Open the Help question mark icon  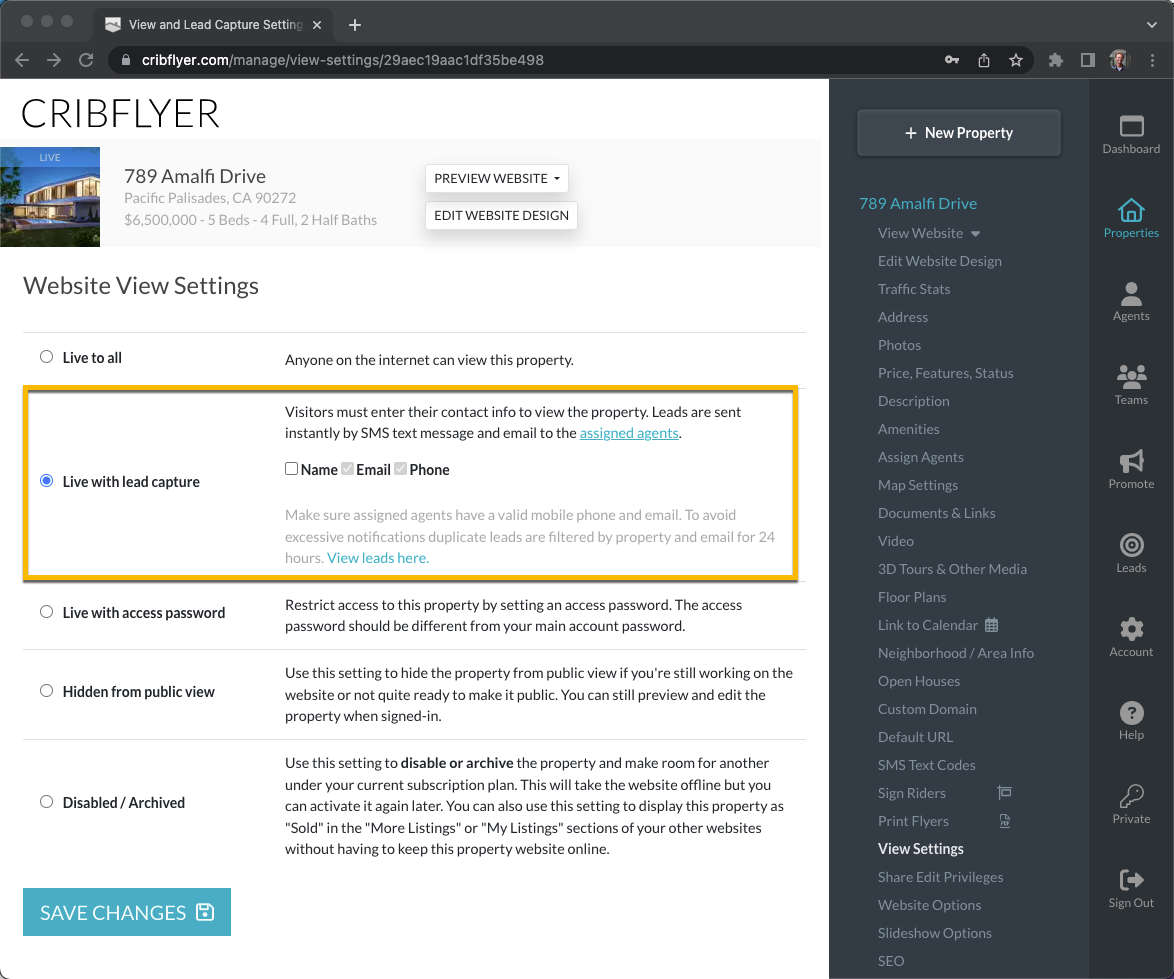(x=1131, y=713)
